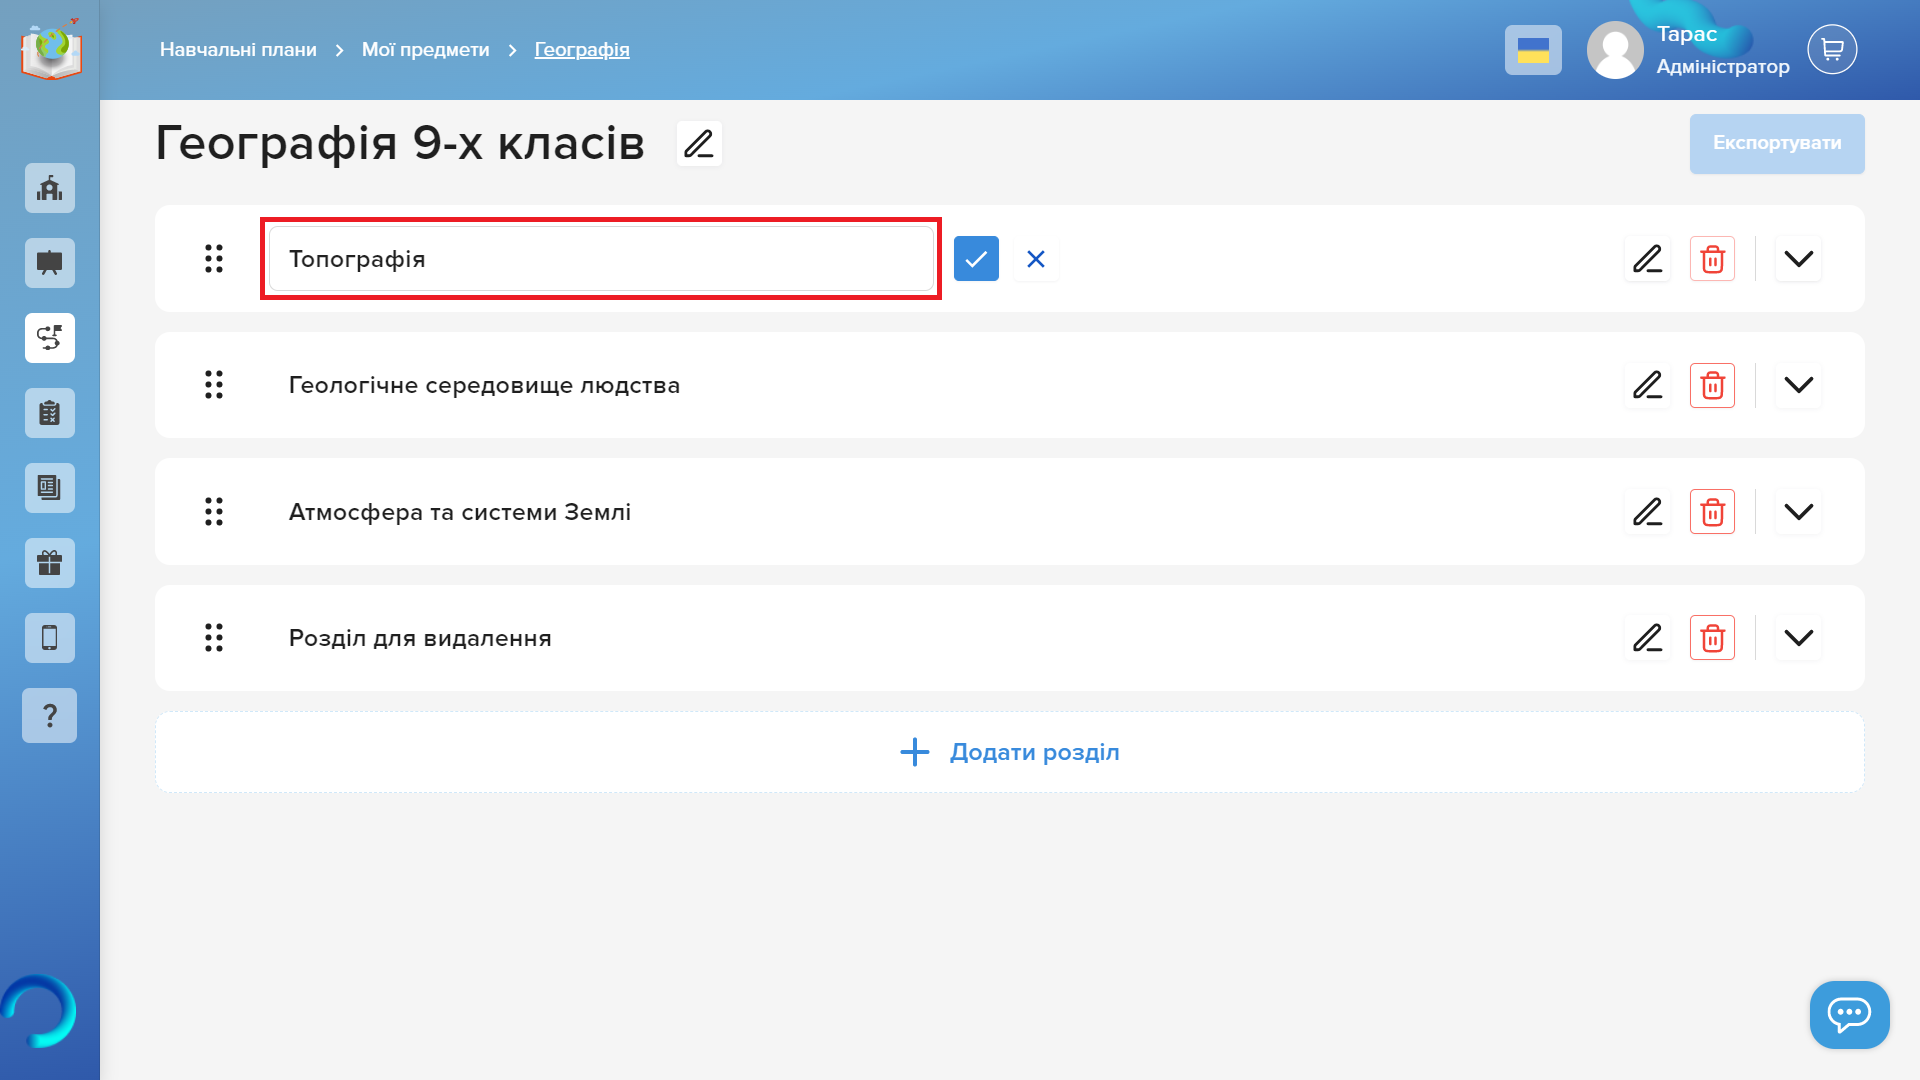1920x1080 pixels.
Task: Open the school building sidebar icon
Action: tap(50, 188)
